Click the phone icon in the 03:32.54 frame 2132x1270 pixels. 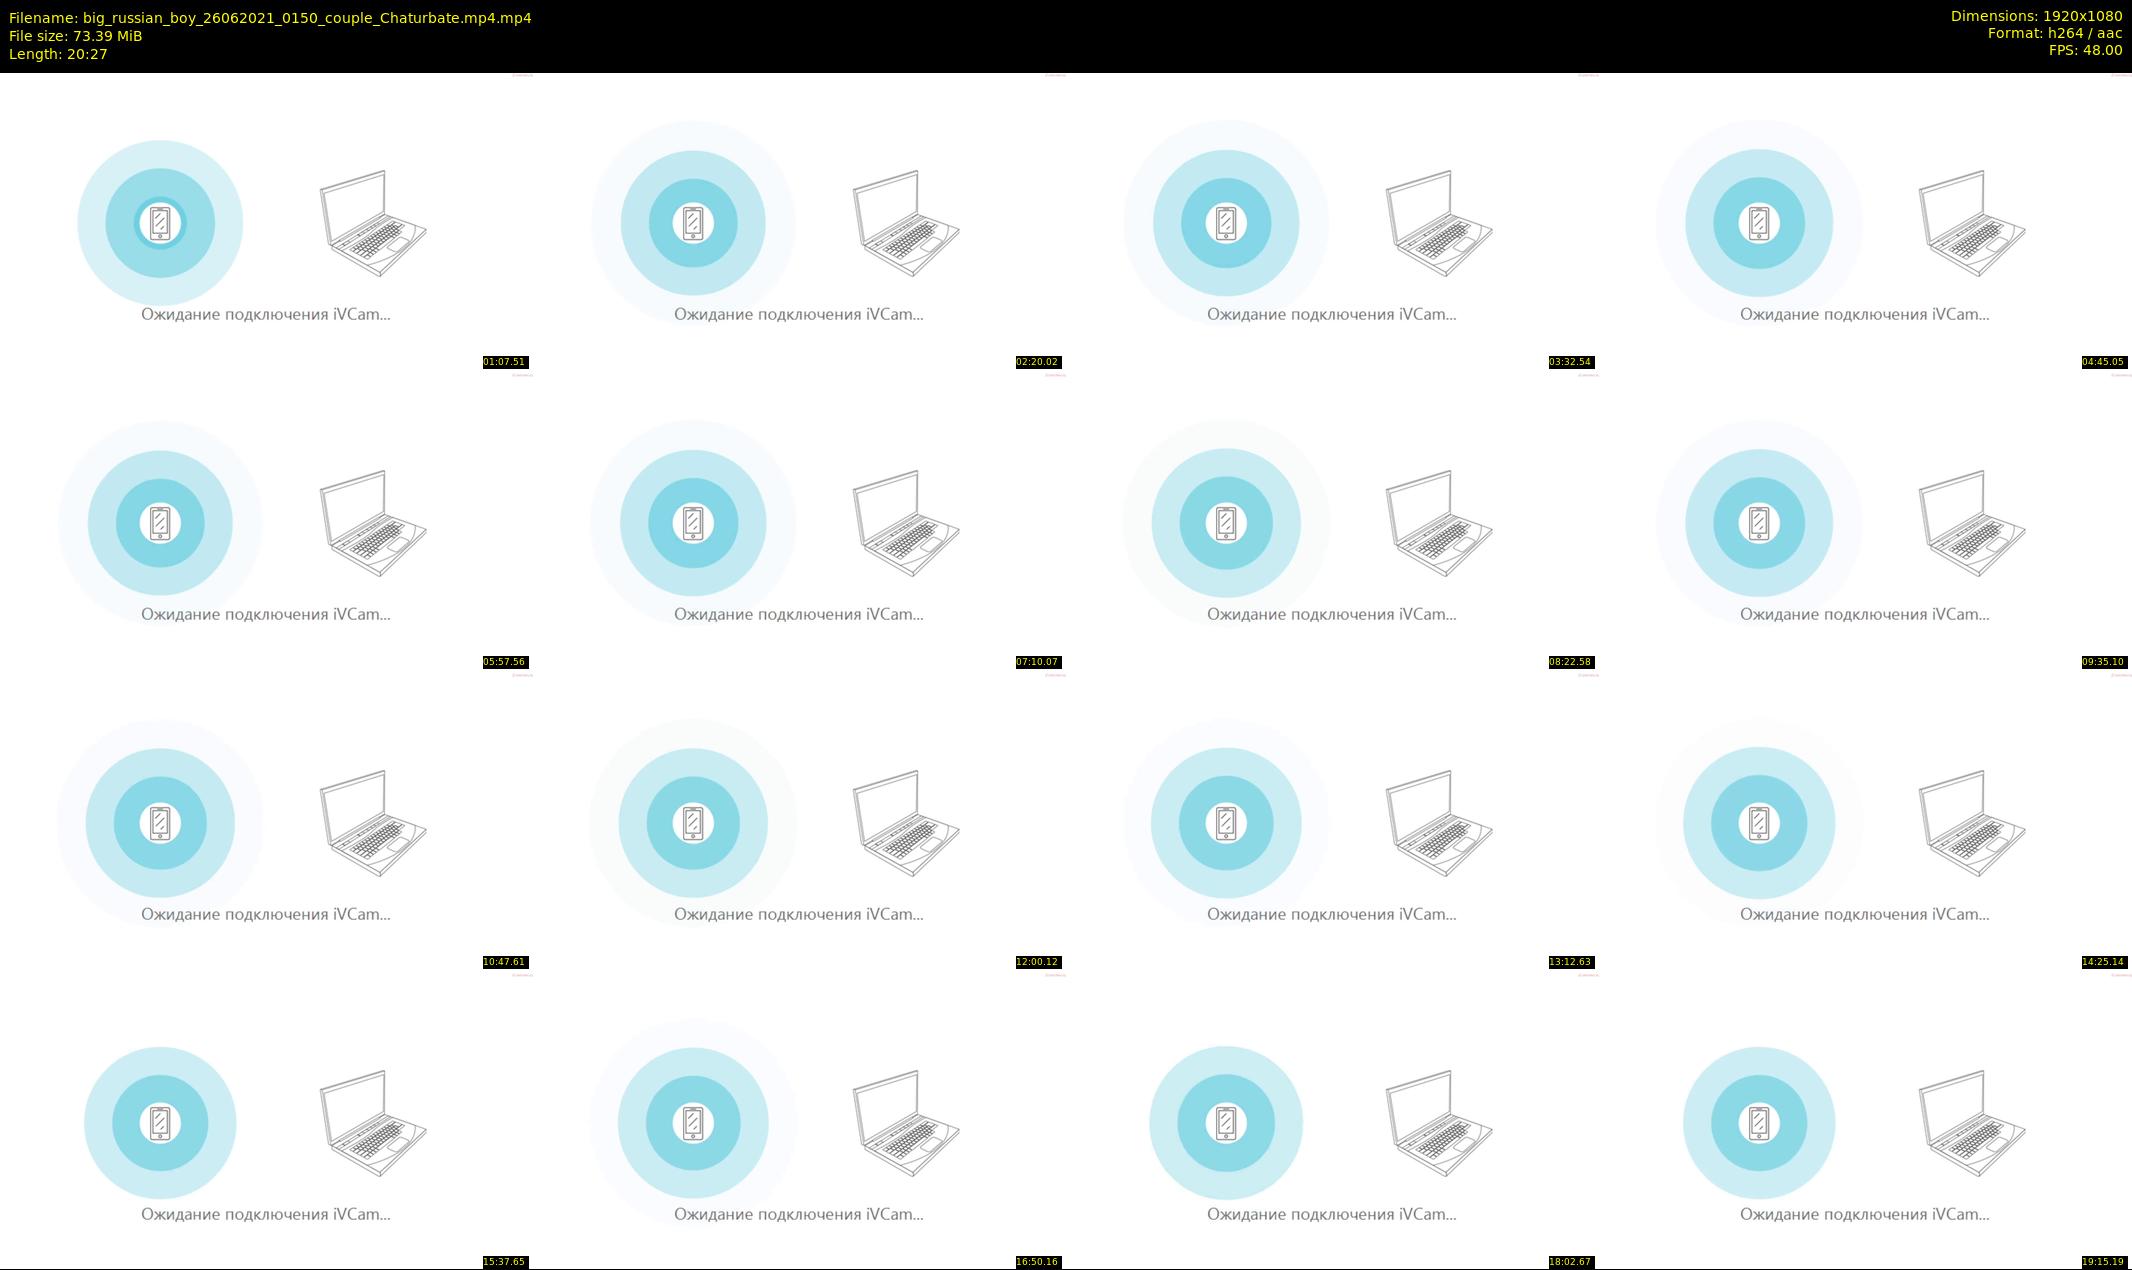[x=1226, y=222]
